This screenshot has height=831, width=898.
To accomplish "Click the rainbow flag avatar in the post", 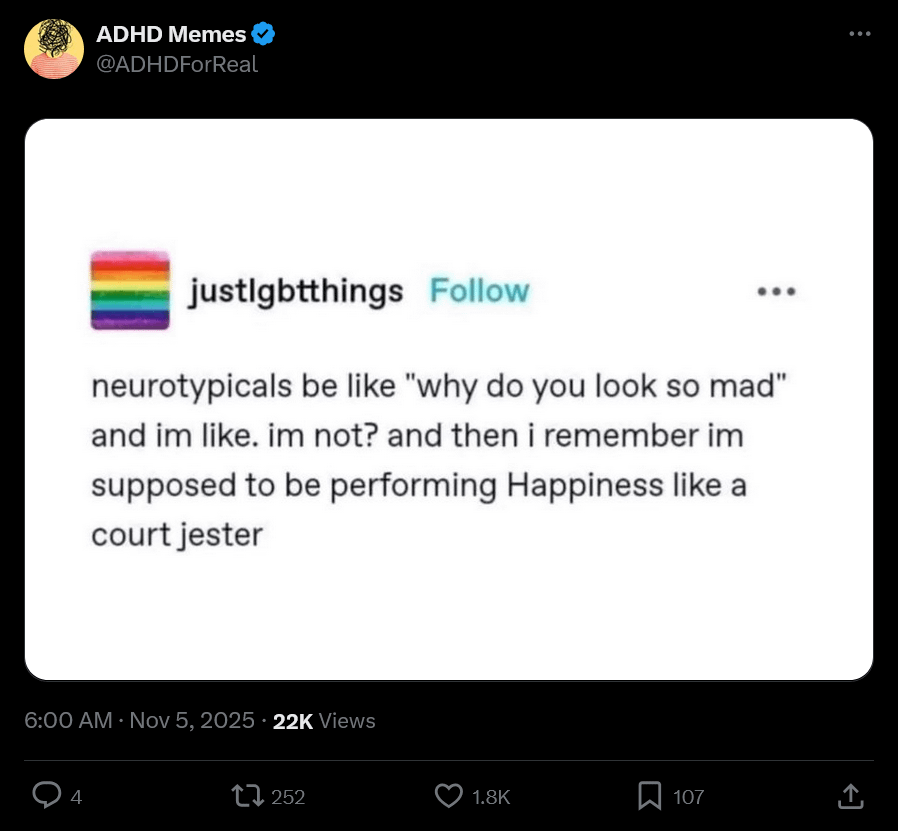I will tap(130, 290).
